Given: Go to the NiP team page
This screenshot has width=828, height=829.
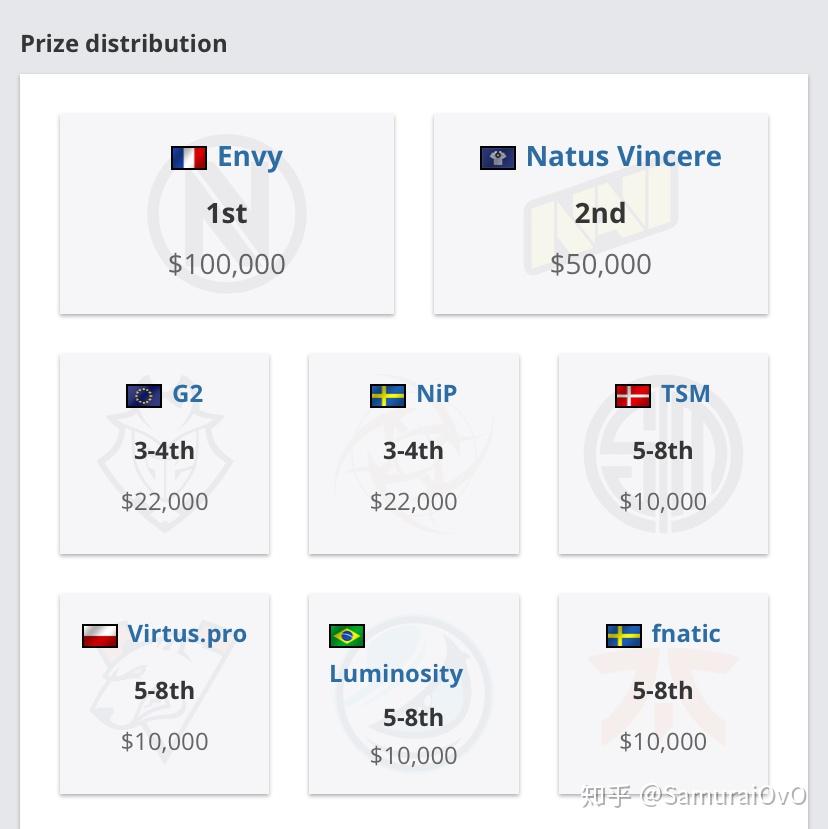Looking at the screenshot, I should [x=436, y=394].
